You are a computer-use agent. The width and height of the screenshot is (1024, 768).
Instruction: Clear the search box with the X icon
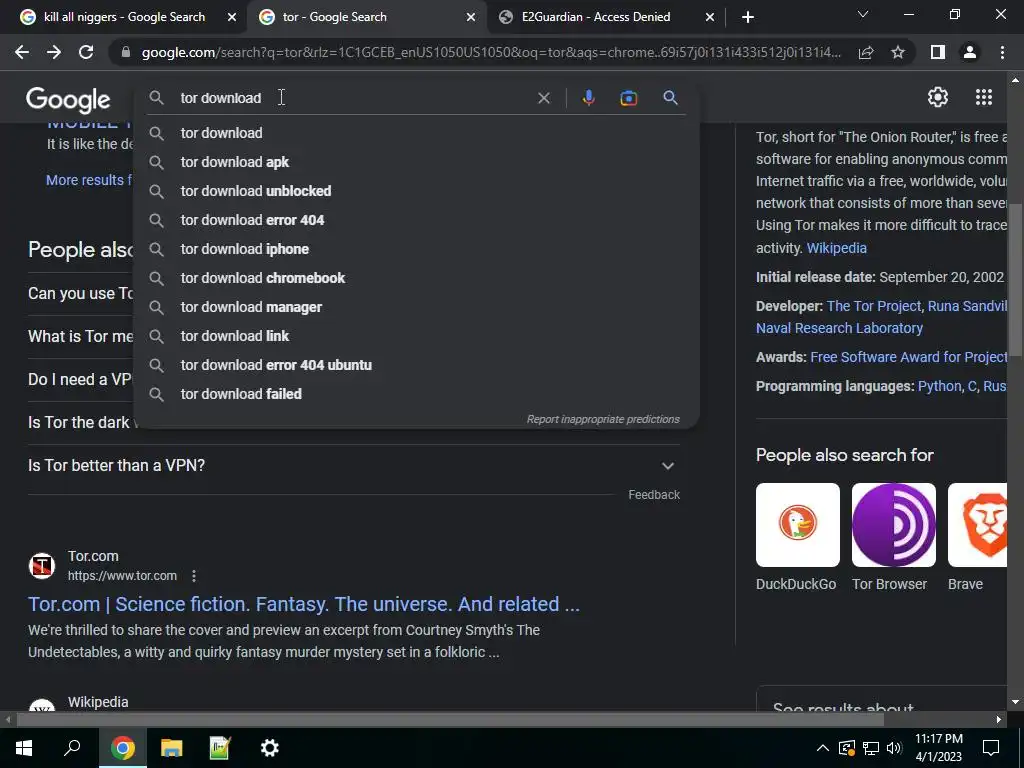point(543,98)
